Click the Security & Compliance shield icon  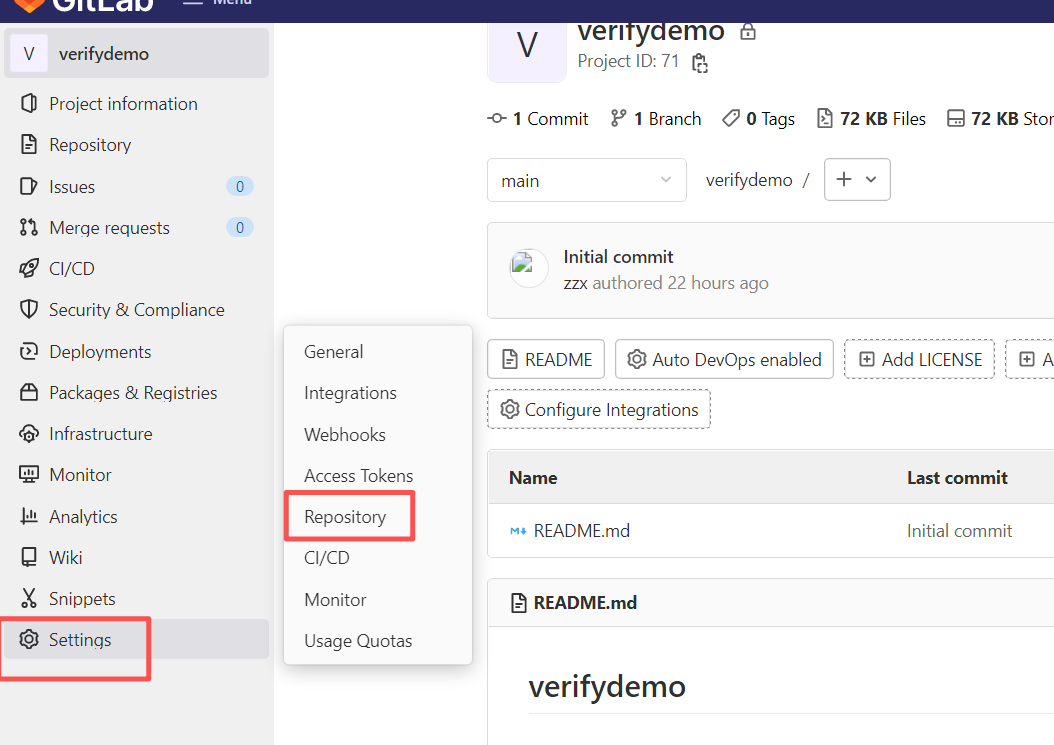click(29, 309)
